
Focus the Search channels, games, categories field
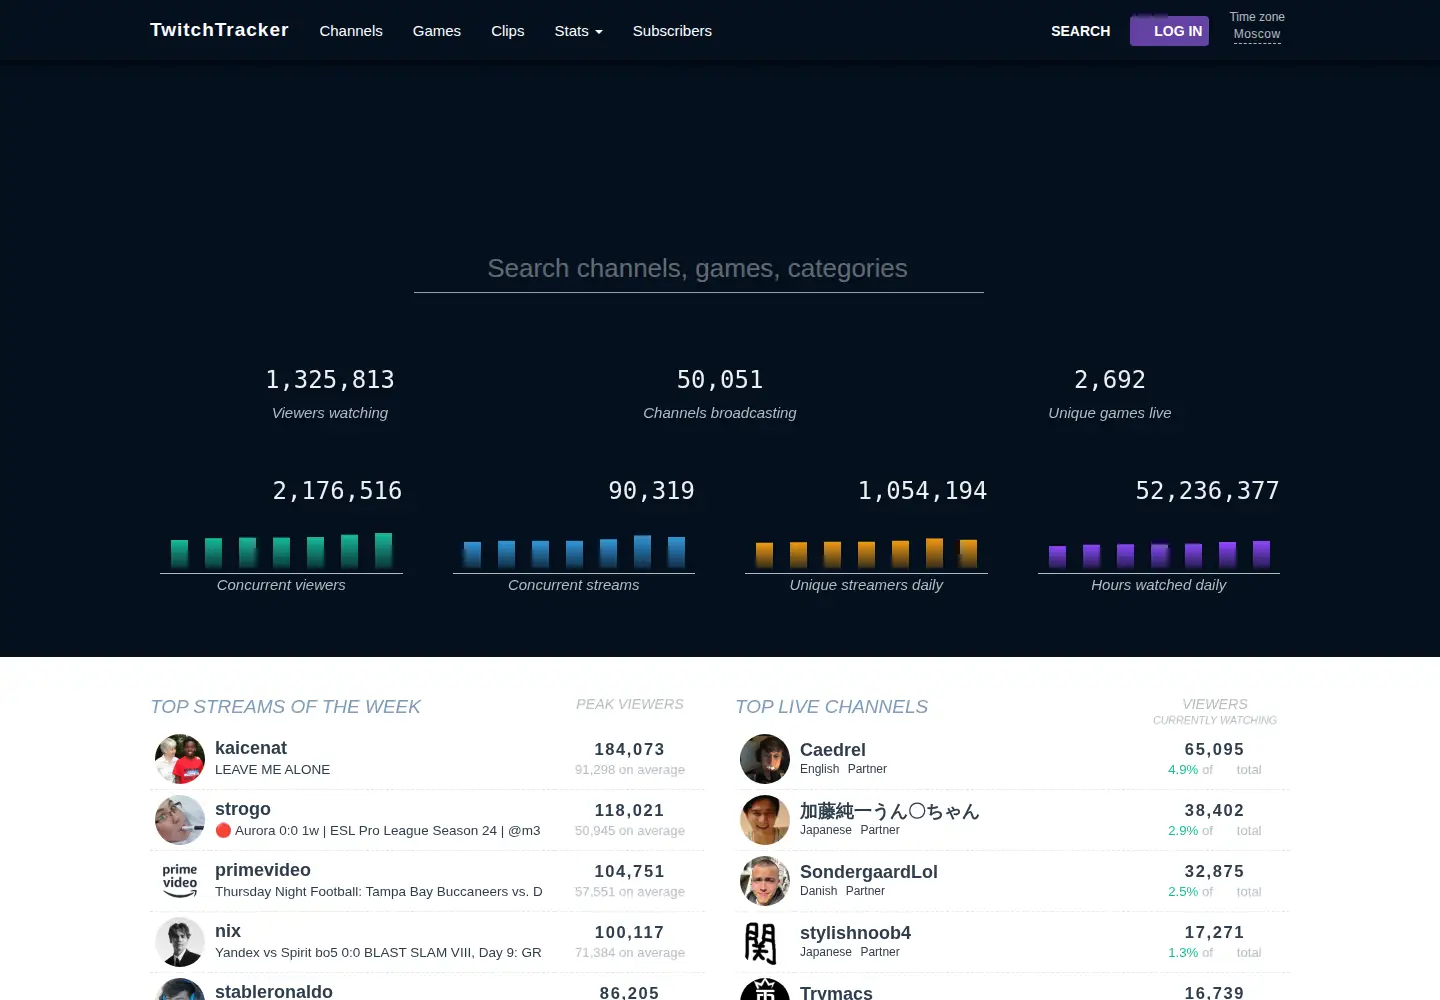[x=698, y=268]
